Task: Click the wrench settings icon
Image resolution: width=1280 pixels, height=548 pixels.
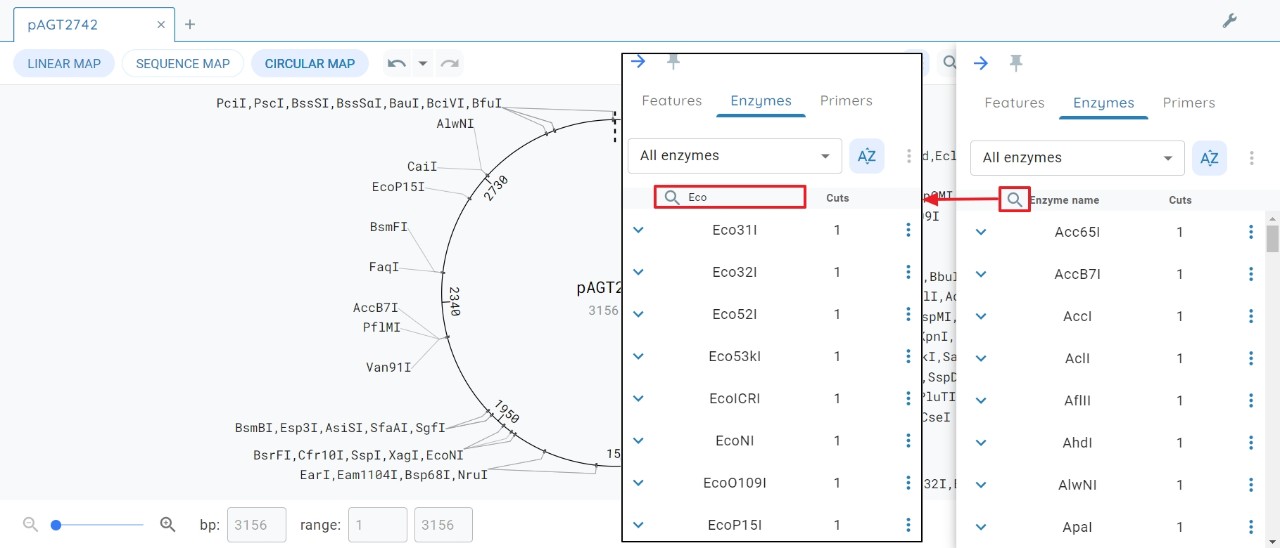Action: (x=1230, y=21)
